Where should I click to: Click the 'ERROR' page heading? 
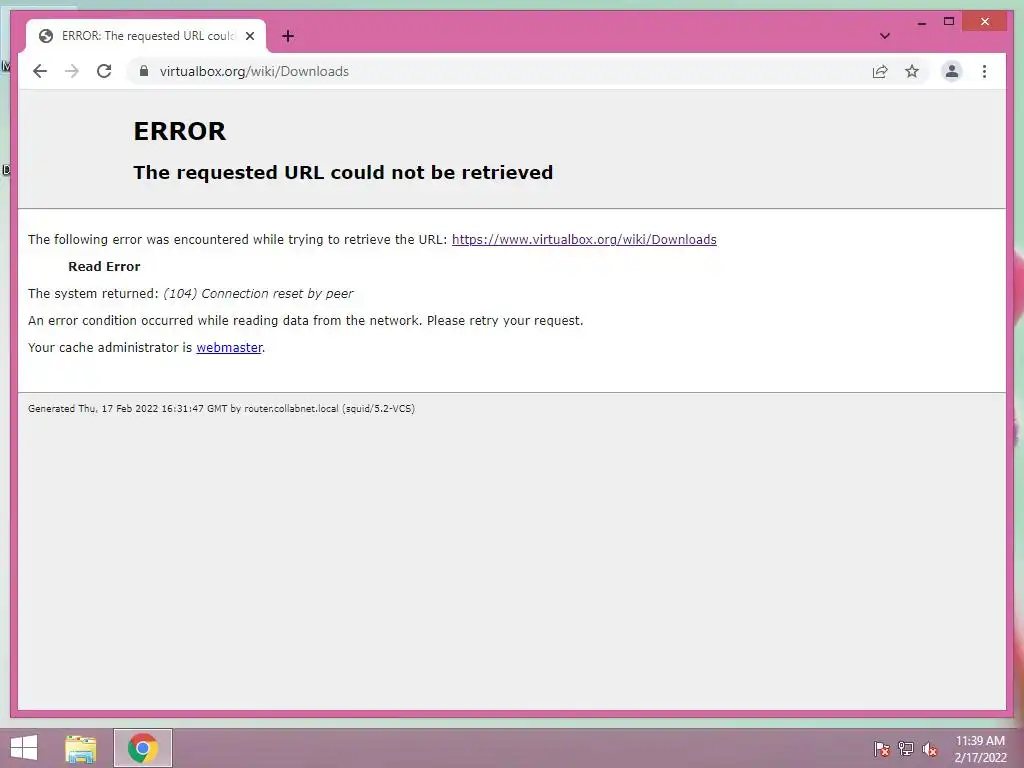click(180, 131)
